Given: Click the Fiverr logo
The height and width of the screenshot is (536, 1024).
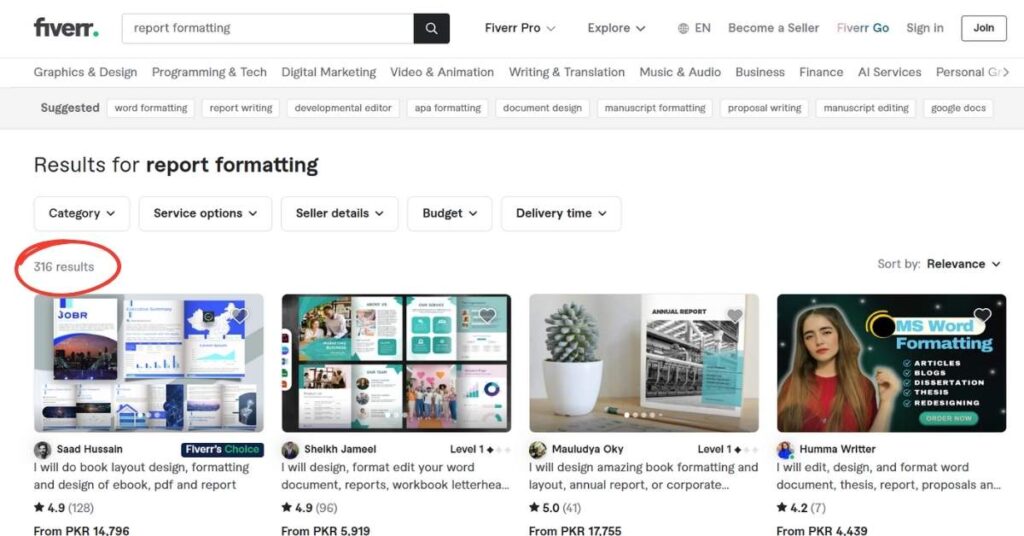Looking at the screenshot, I should [66, 28].
